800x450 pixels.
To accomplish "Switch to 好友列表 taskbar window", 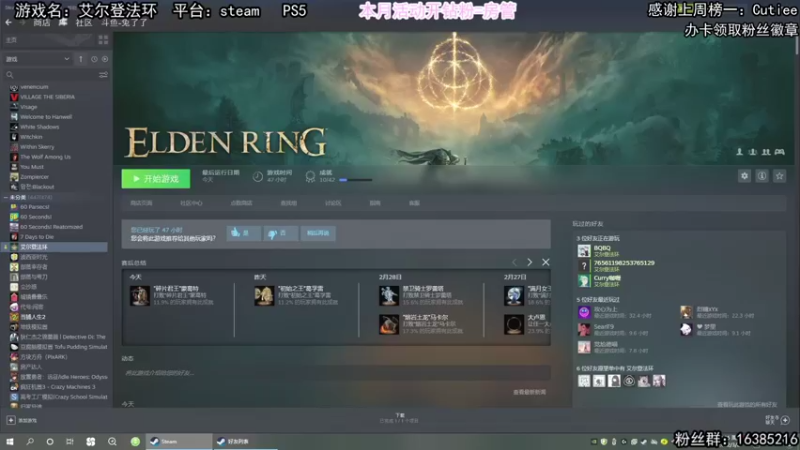I will pyautogui.click(x=245, y=442).
